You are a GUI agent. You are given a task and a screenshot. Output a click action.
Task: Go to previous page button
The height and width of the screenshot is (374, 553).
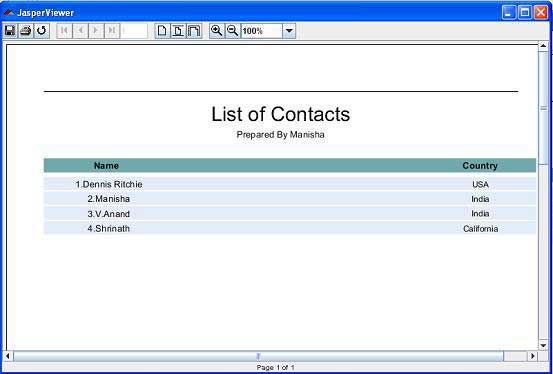click(x=80, y=31)
